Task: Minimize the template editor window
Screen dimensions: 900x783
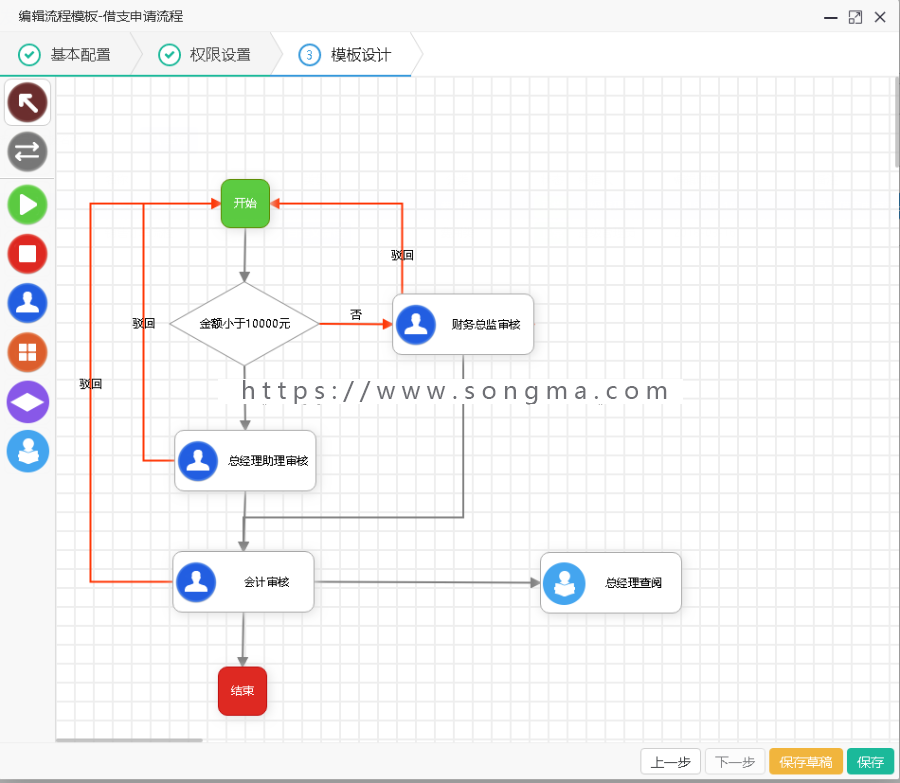Action: click(831, 17)
